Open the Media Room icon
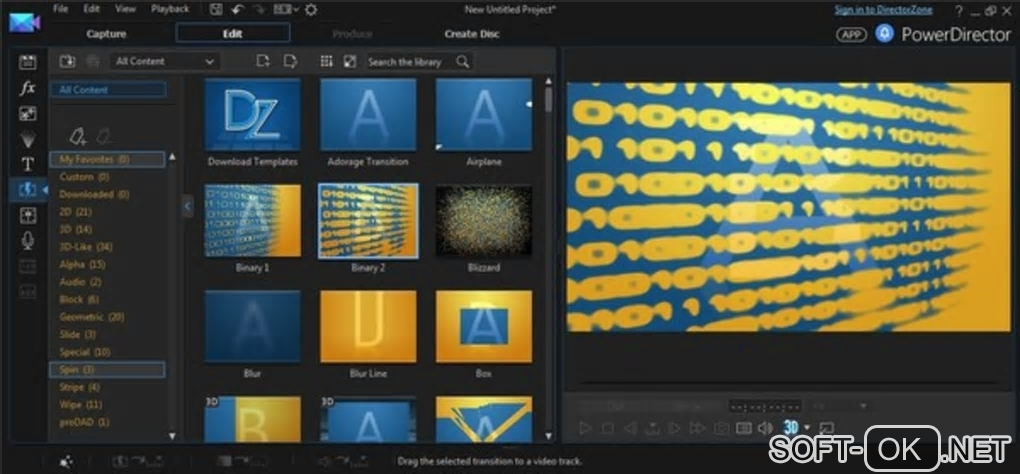Image resolution: width=1020 pixels, height=474 pixels. 27,62
